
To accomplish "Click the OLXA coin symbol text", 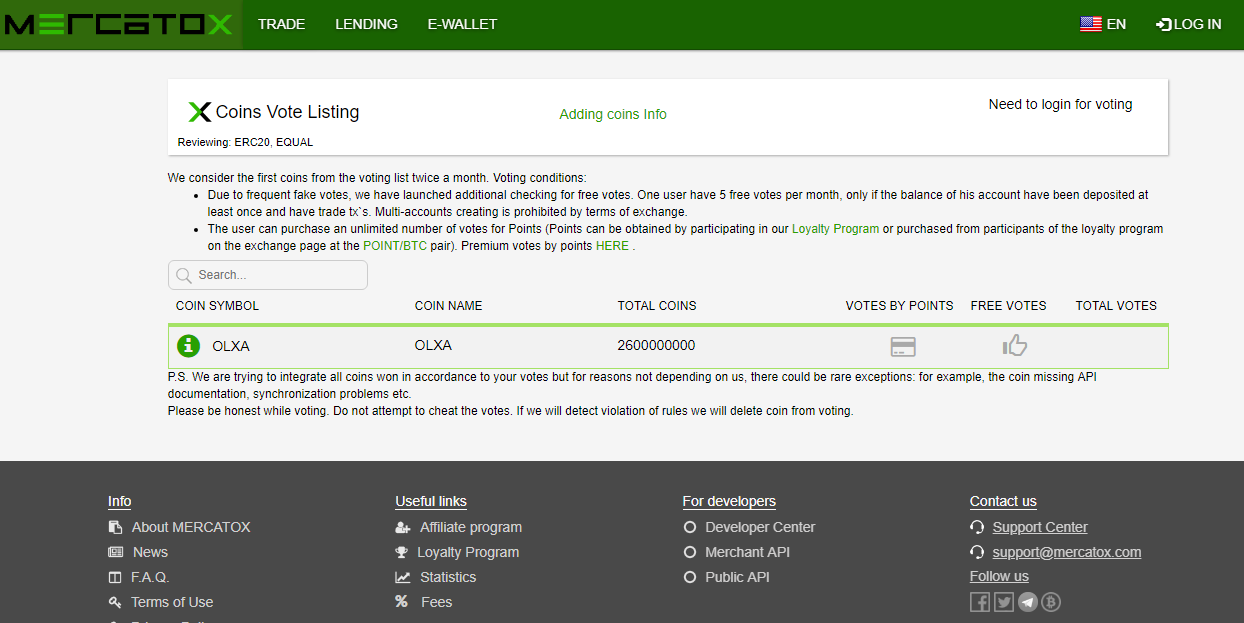I will coord(231,347).
